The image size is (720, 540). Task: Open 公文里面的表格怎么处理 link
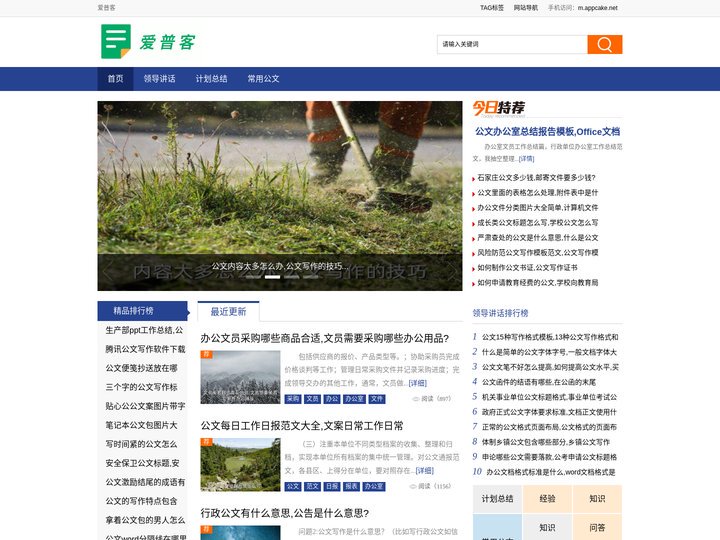click(x=538, y=193)
